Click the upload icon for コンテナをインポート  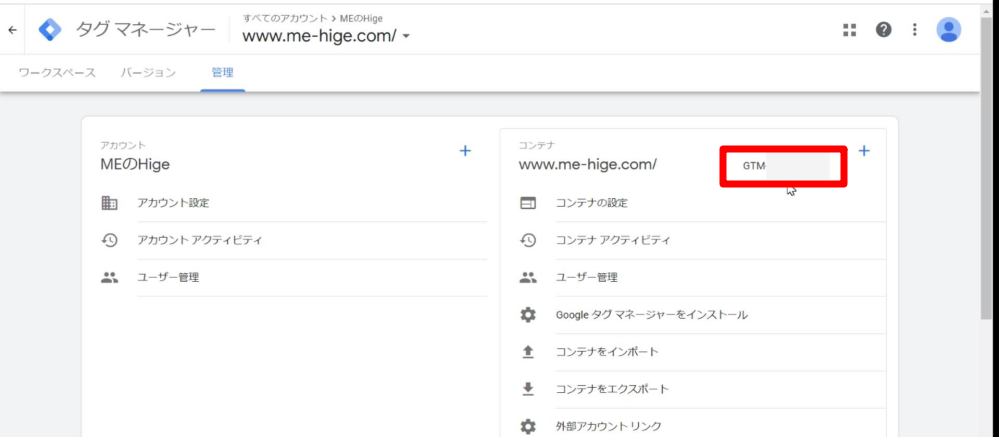pyautogui.click(x=528, y=352)
